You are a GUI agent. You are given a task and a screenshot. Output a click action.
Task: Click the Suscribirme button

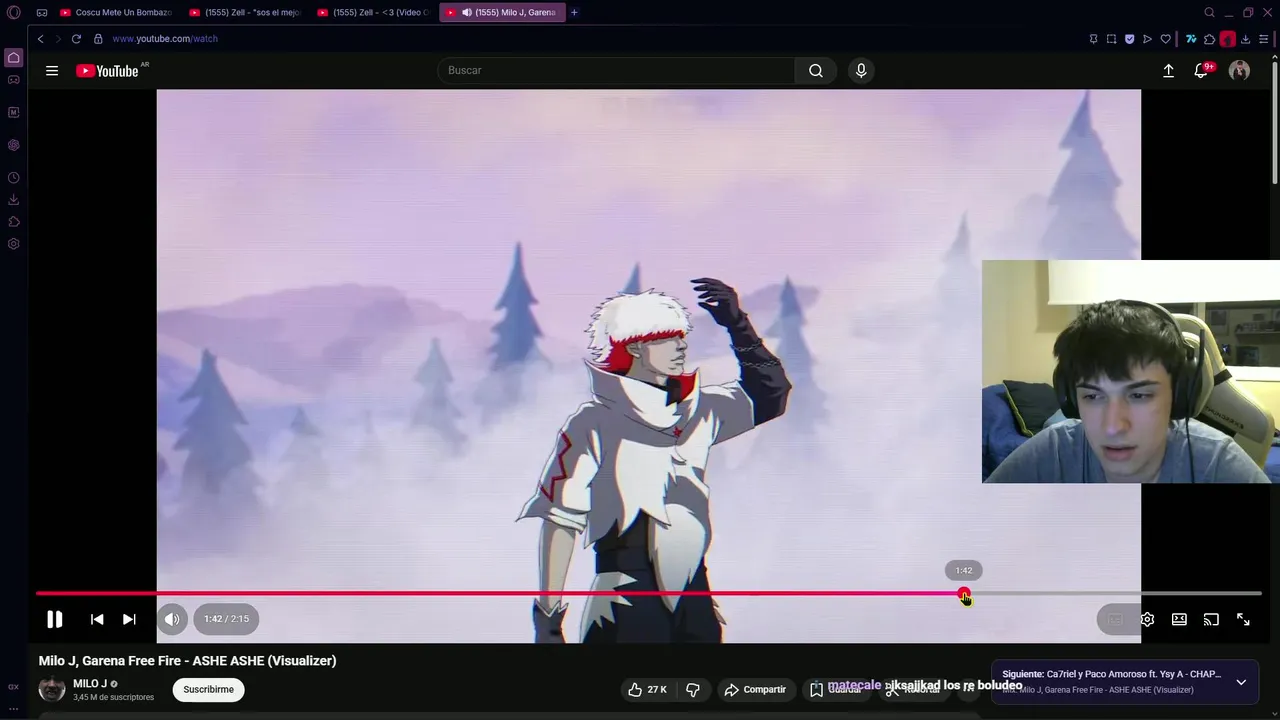click(208, 689)
